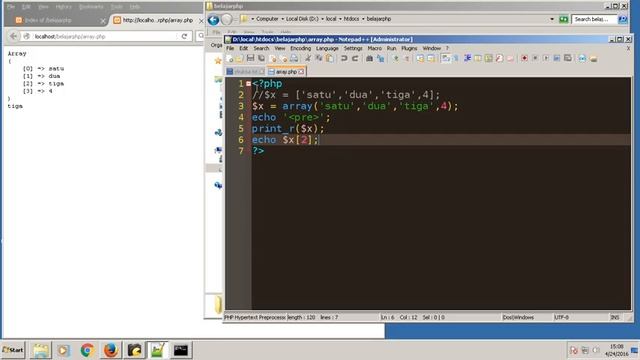Screen dimensions: 640x360
Task: Open Chrome from the taskbar
Action: tap(87, 350)
